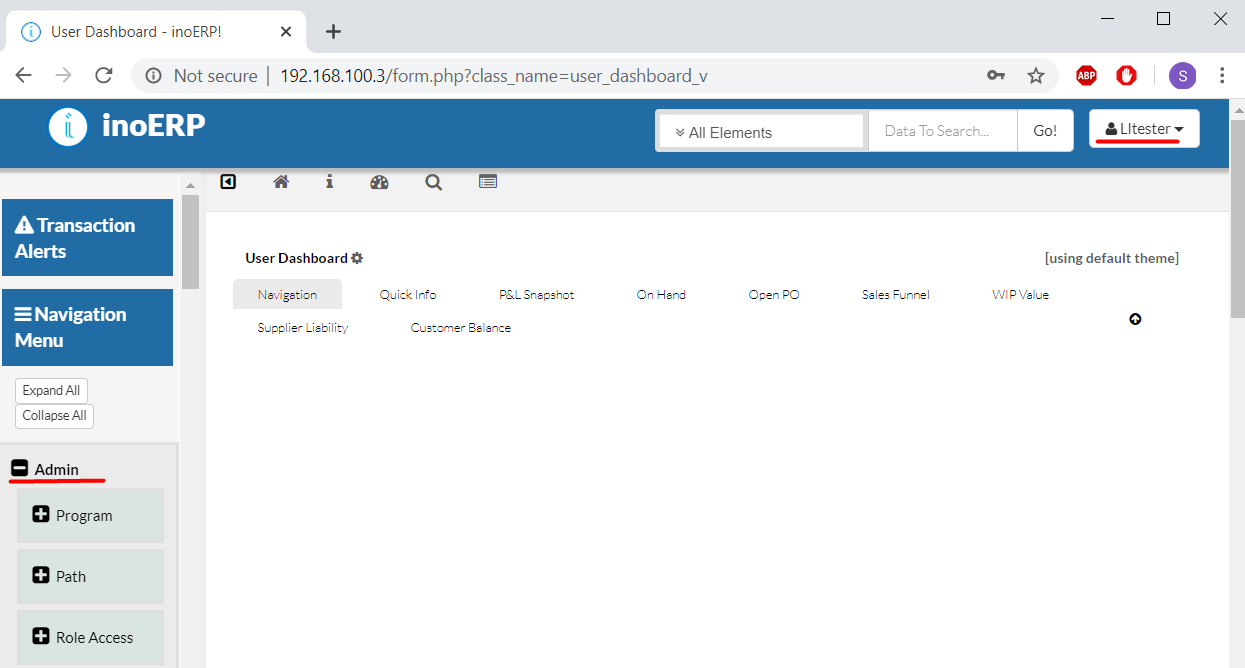Open the All Elements dropdown

click(762, 132)
